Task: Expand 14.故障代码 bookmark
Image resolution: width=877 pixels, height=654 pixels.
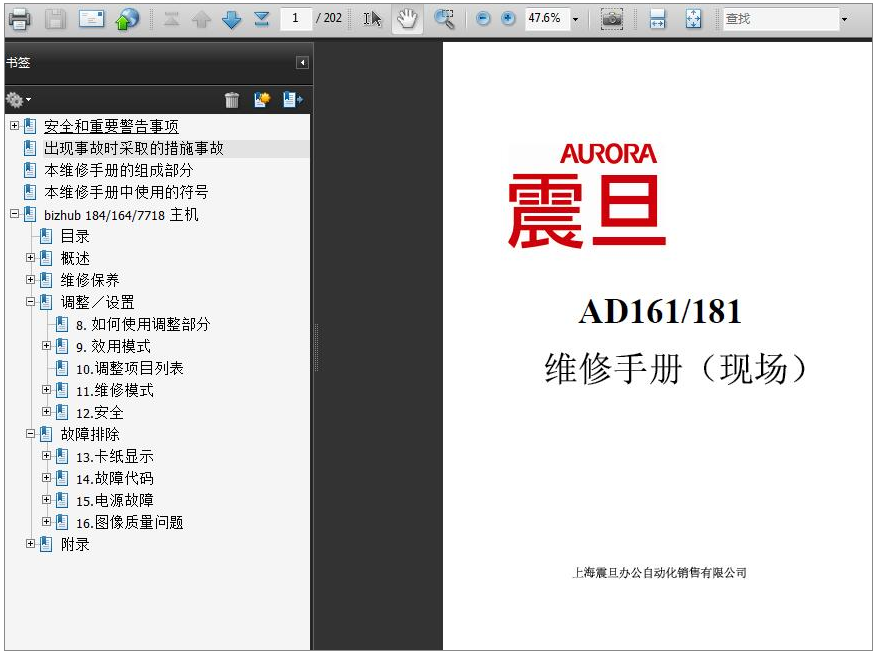Action: click(46, 478)
